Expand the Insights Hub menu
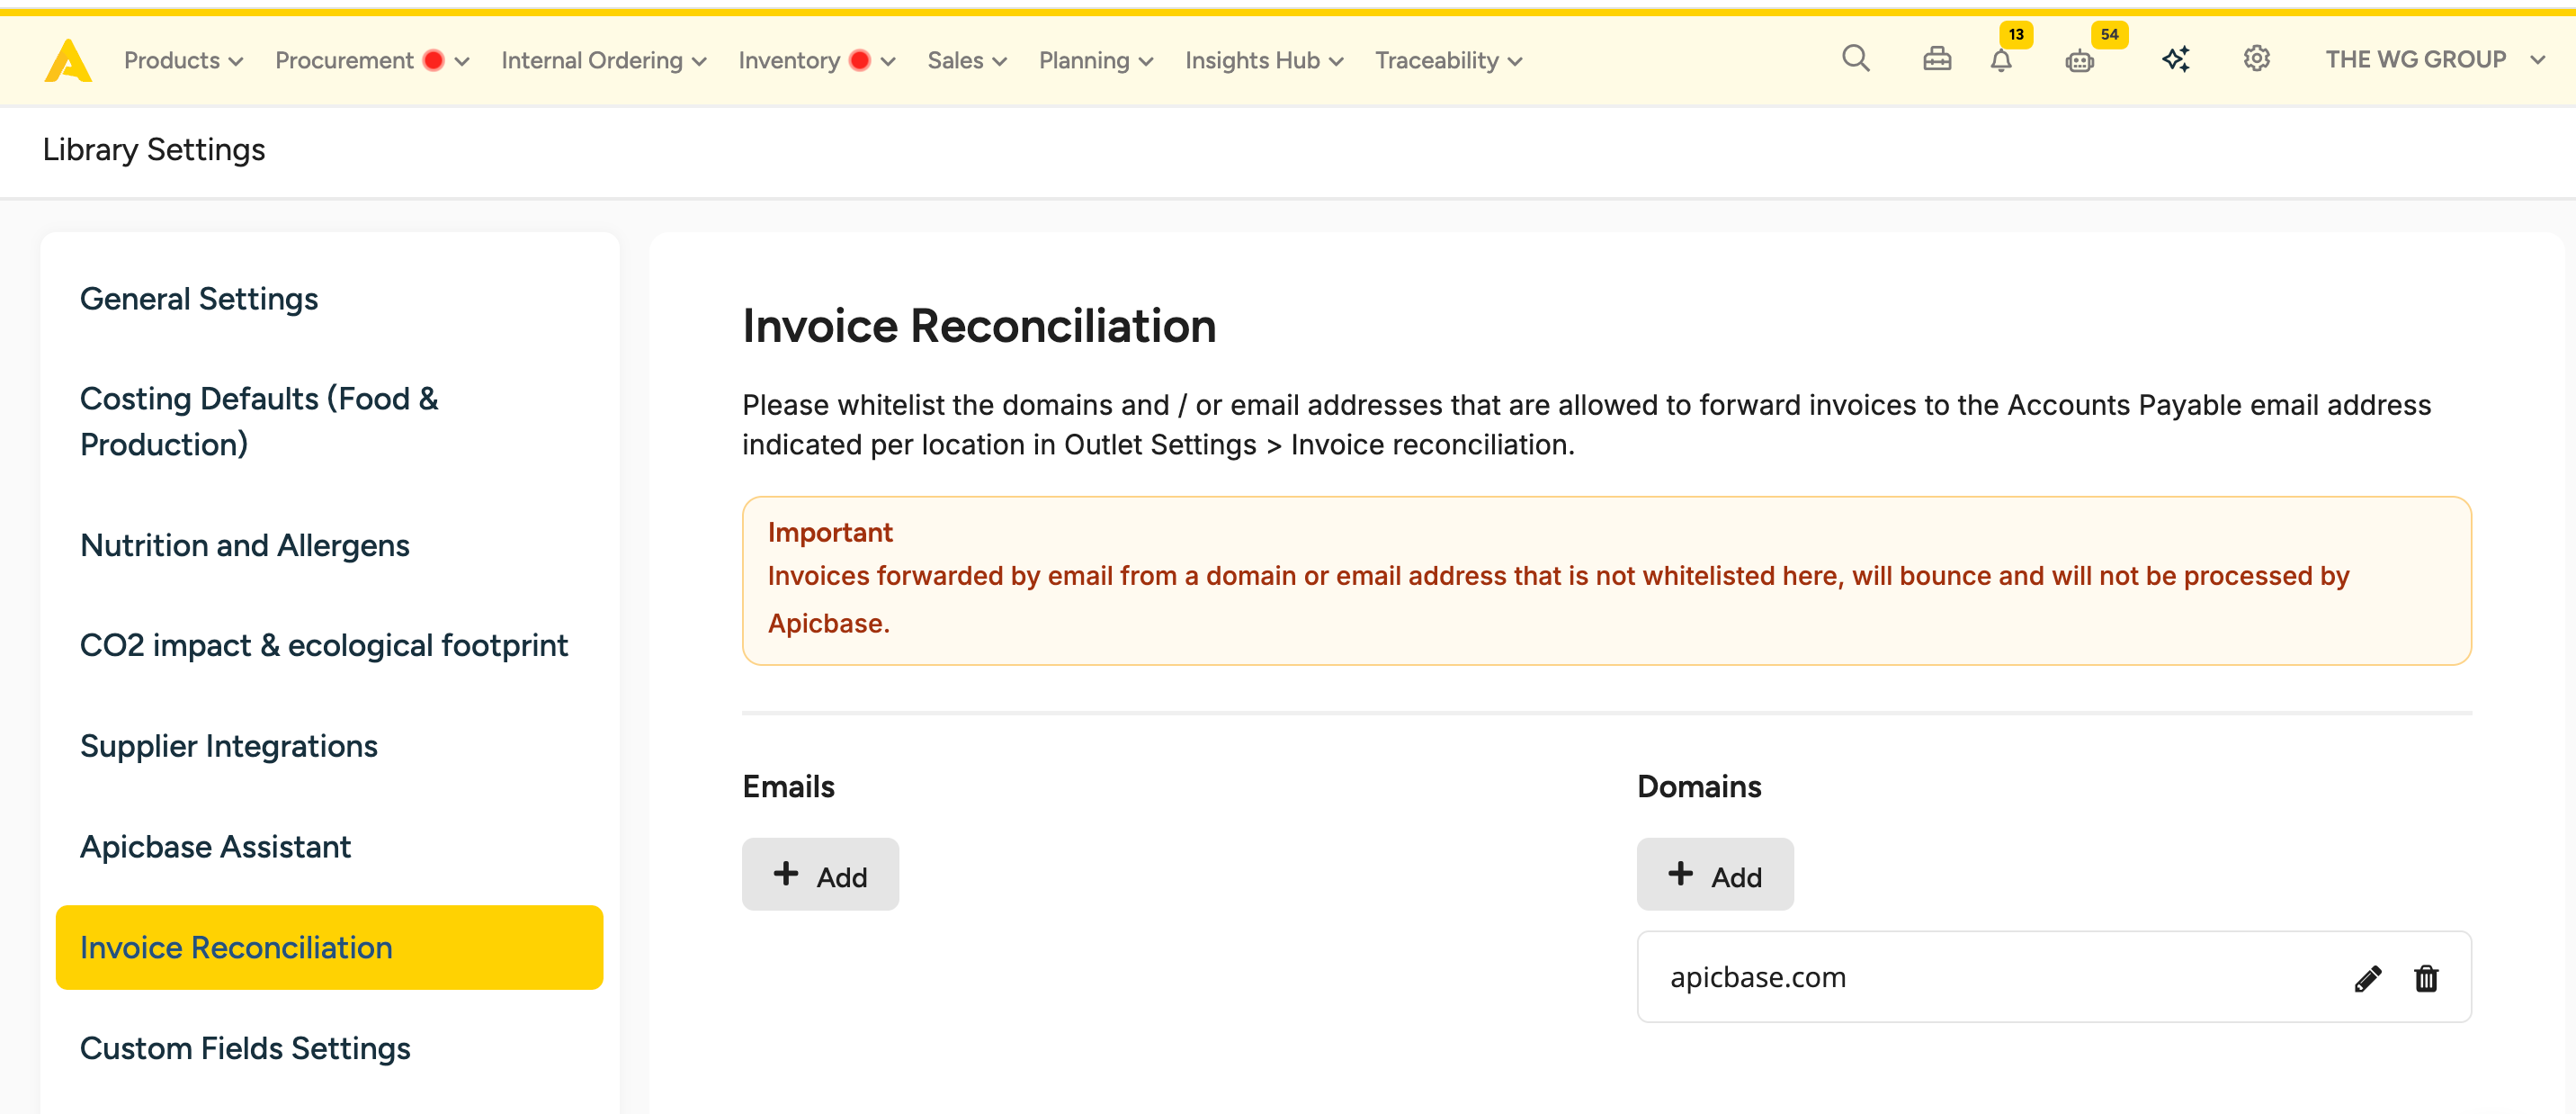This screenshot has height=1114, width=2576. [x=1263, y=61]
